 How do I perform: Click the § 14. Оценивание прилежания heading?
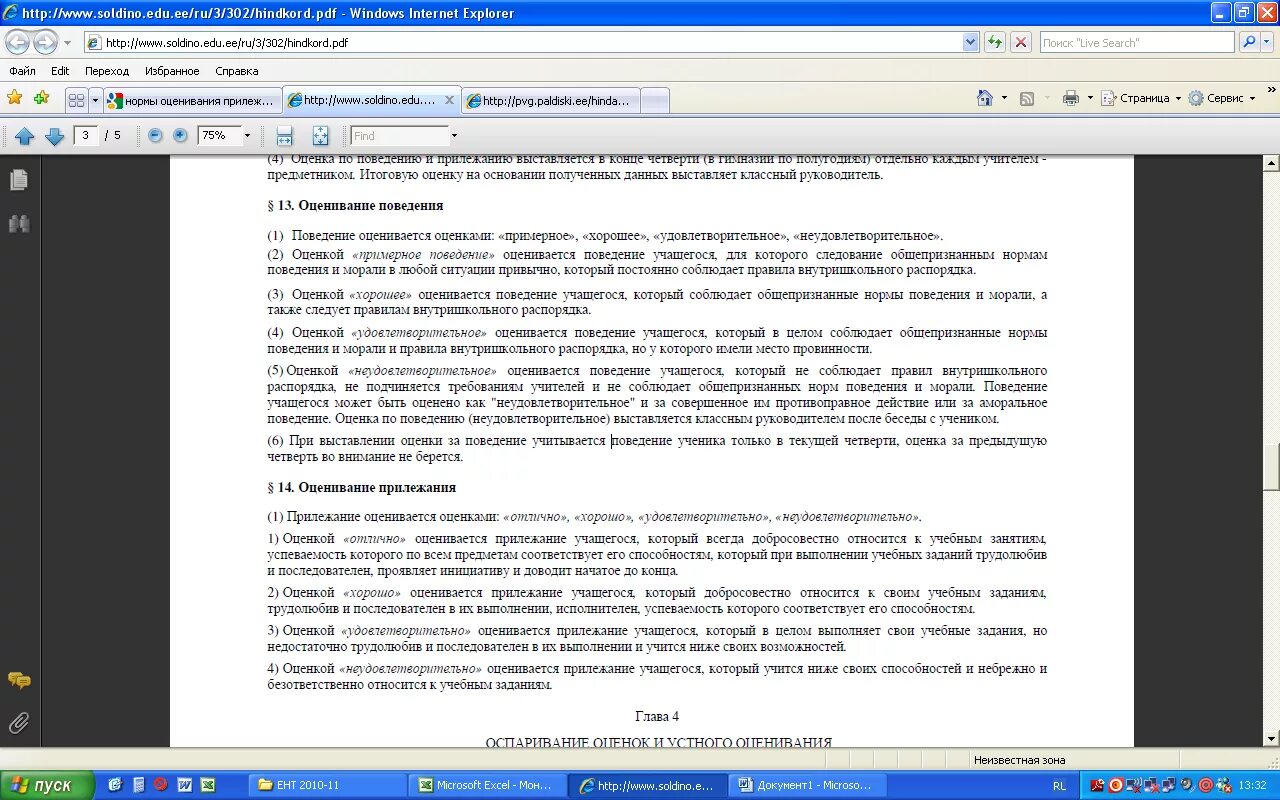click(x=361, y=488)
